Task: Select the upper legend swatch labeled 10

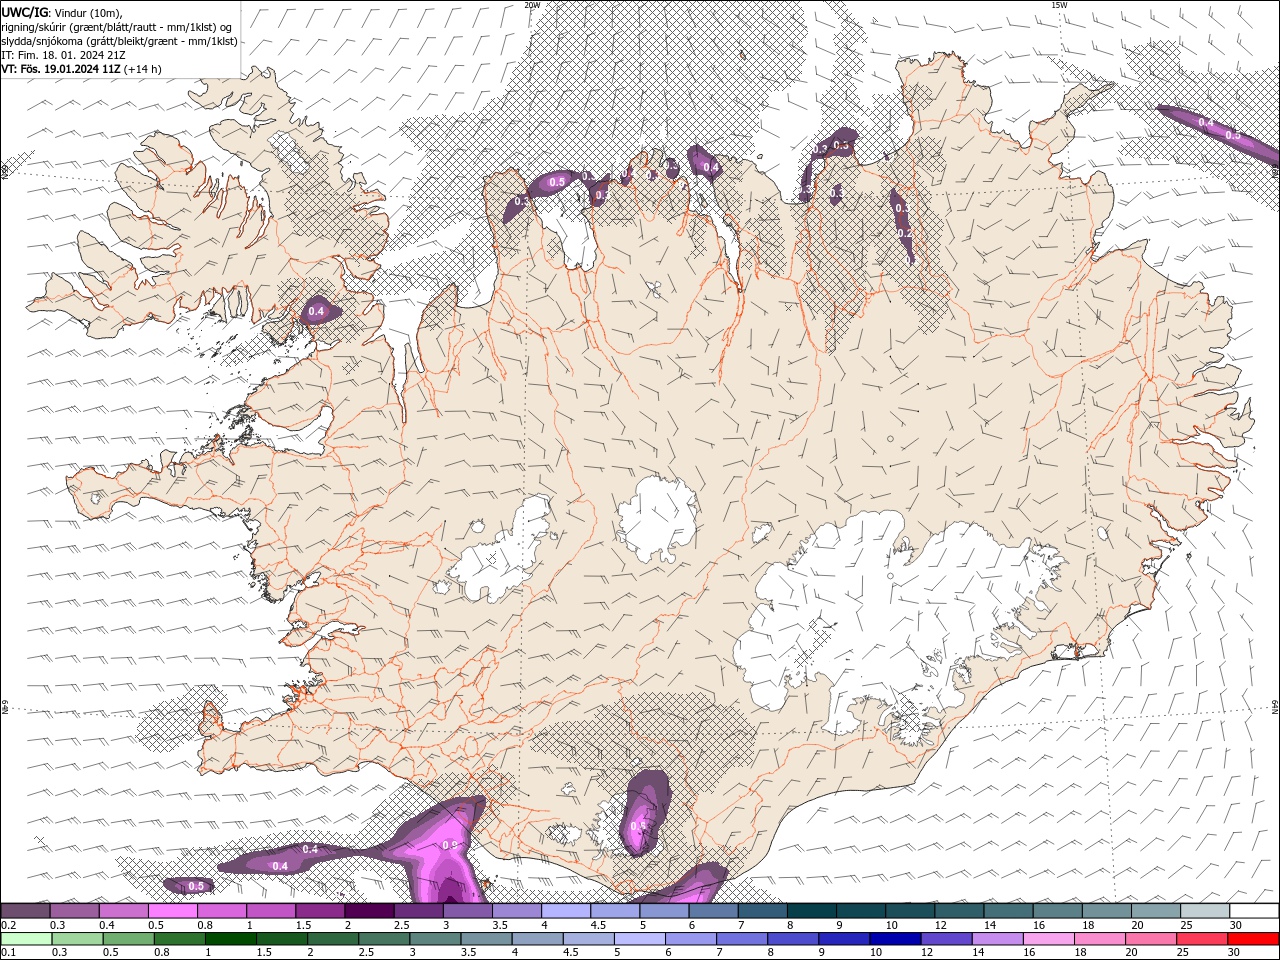Action: coord(910,911)
